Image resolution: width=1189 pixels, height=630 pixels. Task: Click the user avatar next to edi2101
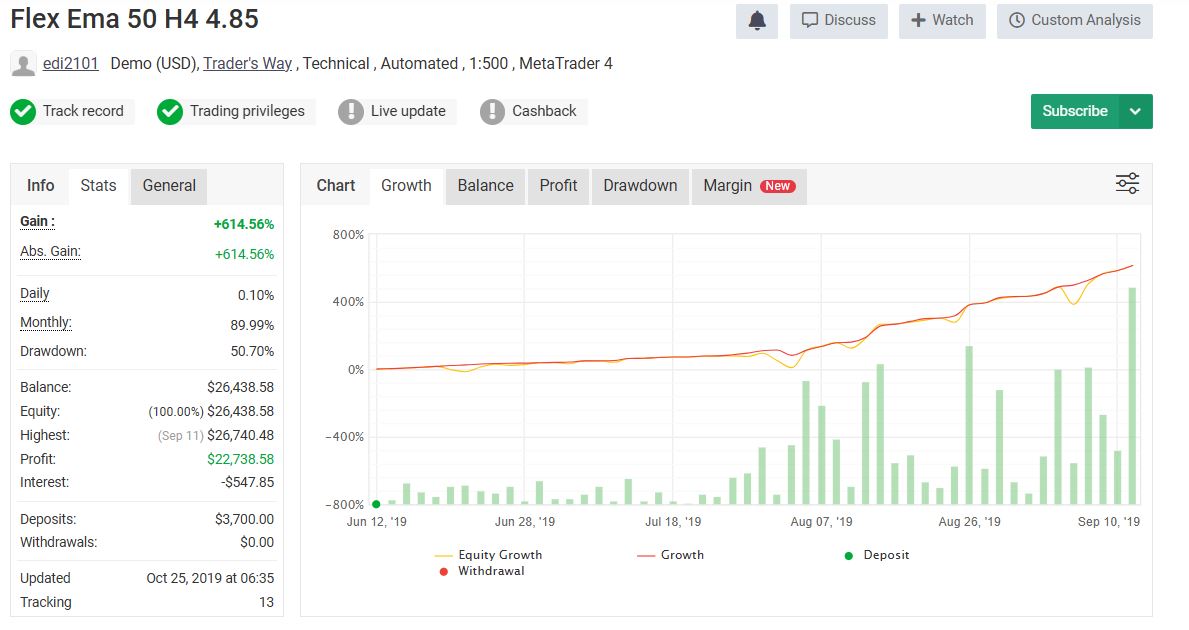(21, 64)
